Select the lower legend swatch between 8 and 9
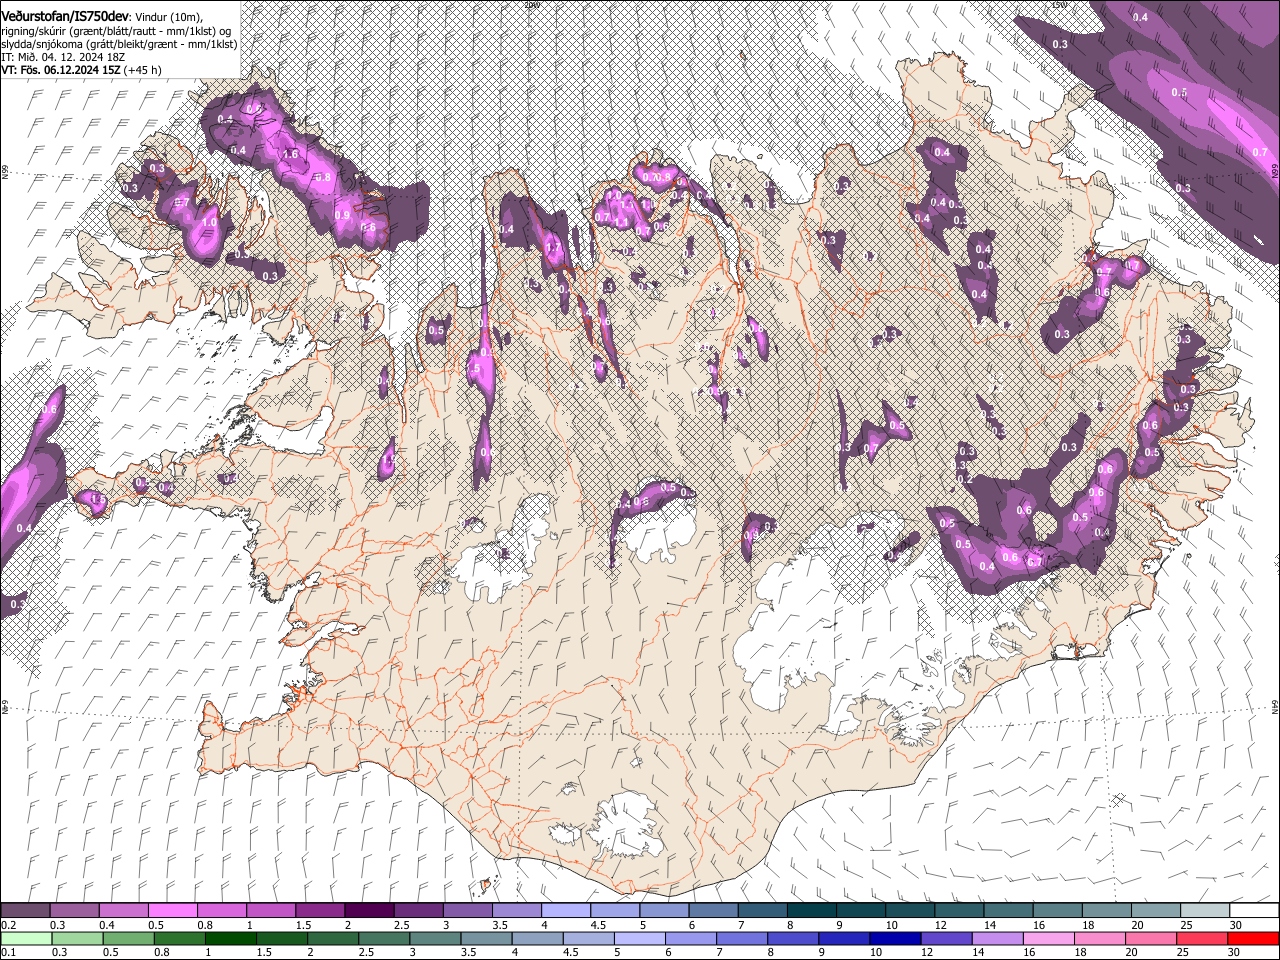 (794, 938)
